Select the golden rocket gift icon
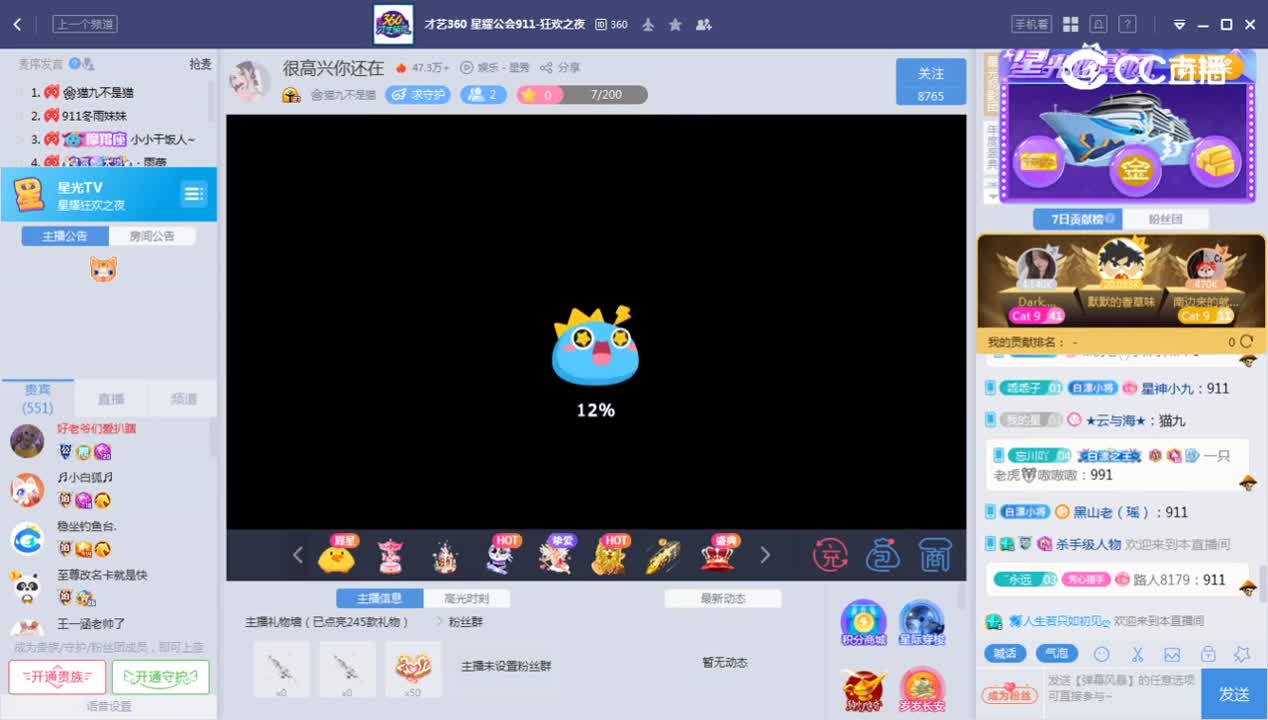This screenshot has height=720, width=1268. coord(663,555)
